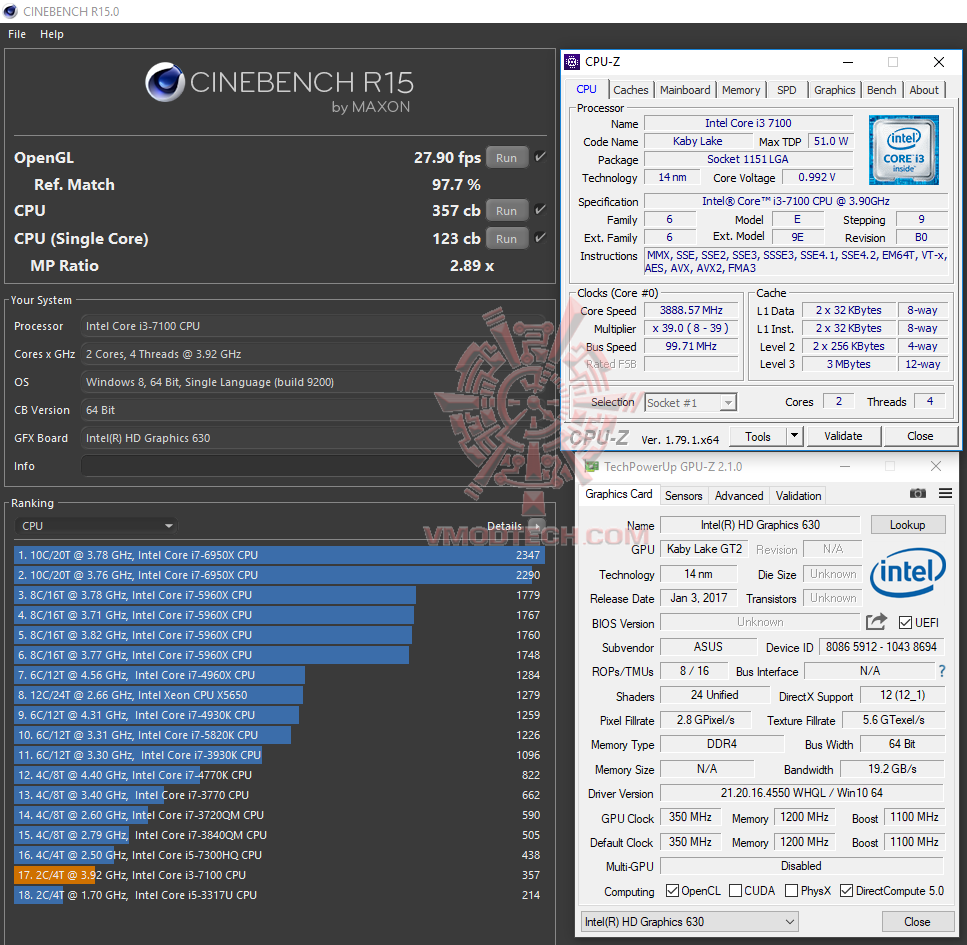Click the Close button in CPU-Z
The image size is (967, 945).
pyautogui.click(x=920, y=436)
